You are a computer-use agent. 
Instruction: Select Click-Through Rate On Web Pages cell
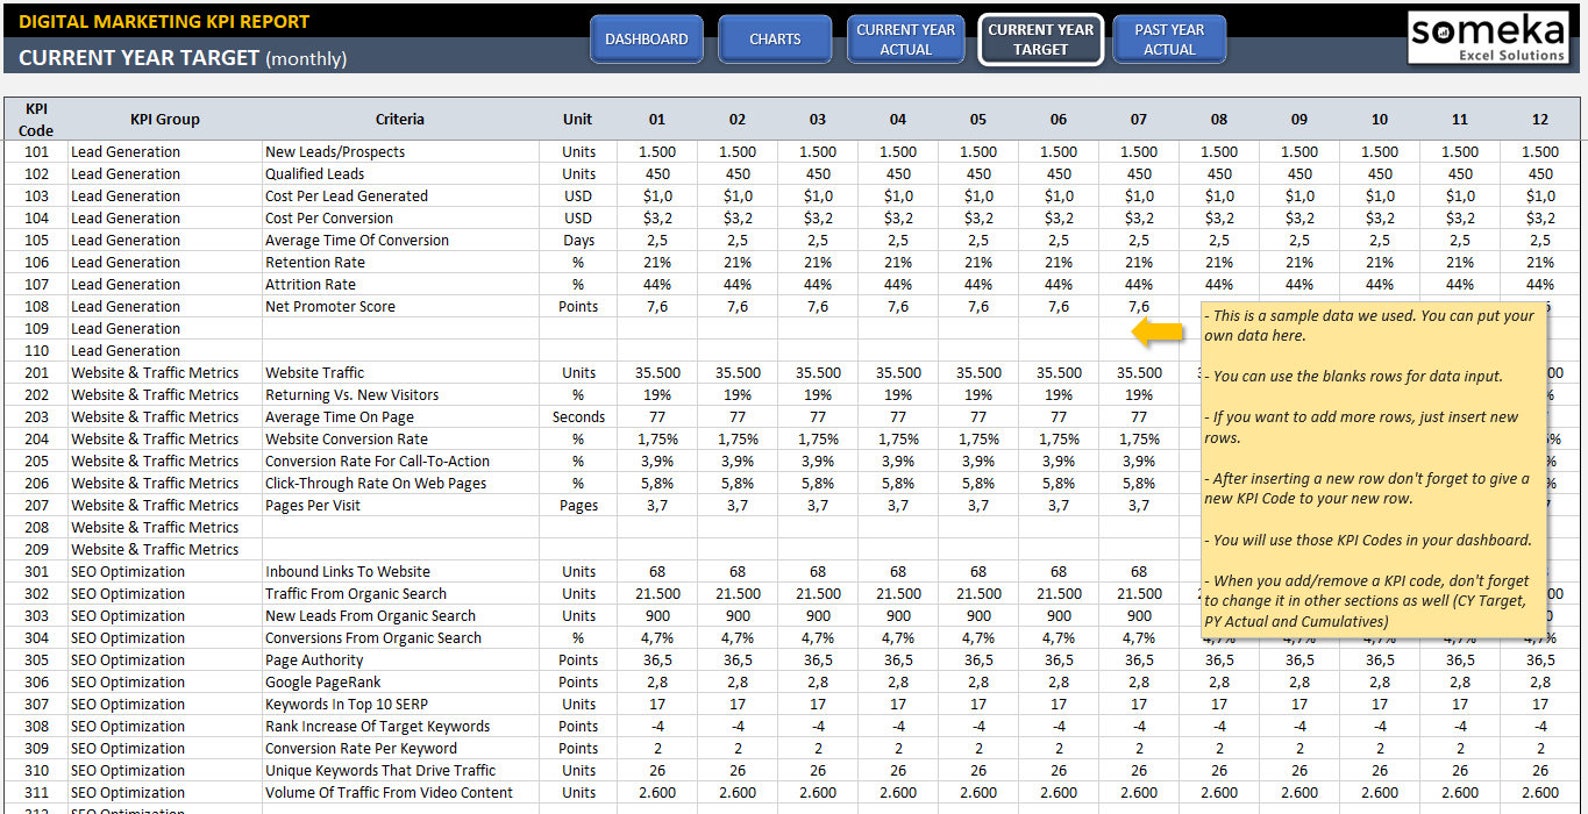tap(400, 483)
